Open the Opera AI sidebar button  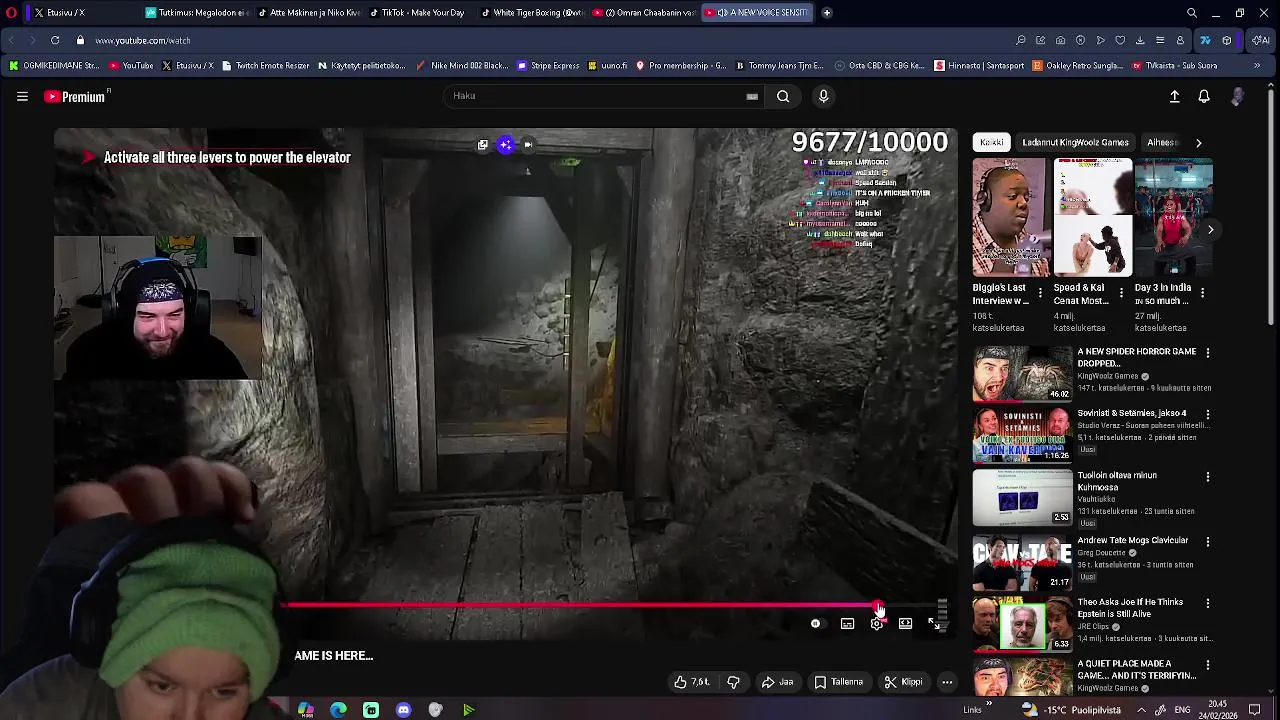click(1260, 41)
